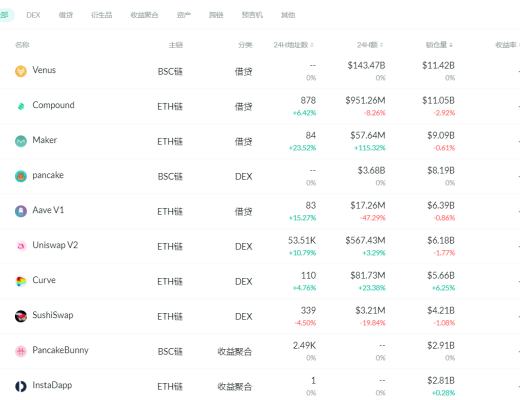Screen dimensions: 520x400
Task: Open the InstaDapp project link
Action: click(x=52, y=385)
